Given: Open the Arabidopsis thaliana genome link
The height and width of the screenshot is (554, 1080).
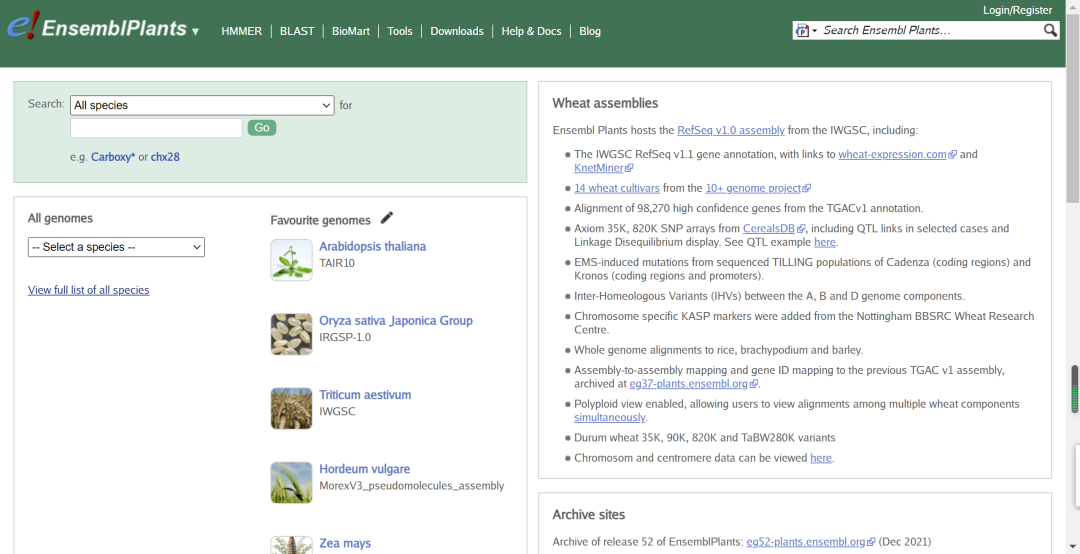Looking at the screenshot, I should pyautogui.click(x=373, y=246).
